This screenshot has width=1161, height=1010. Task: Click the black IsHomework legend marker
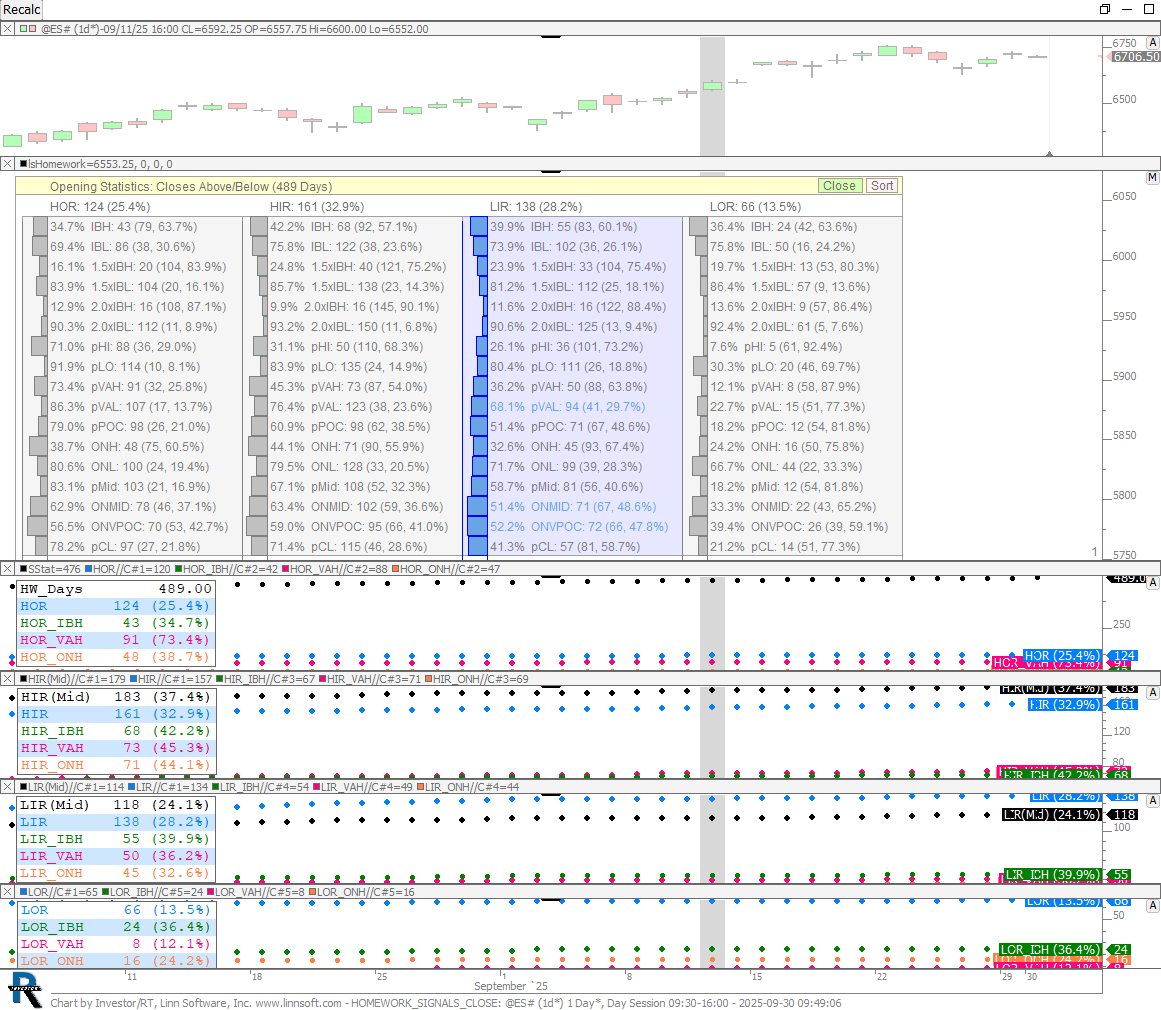23,164
